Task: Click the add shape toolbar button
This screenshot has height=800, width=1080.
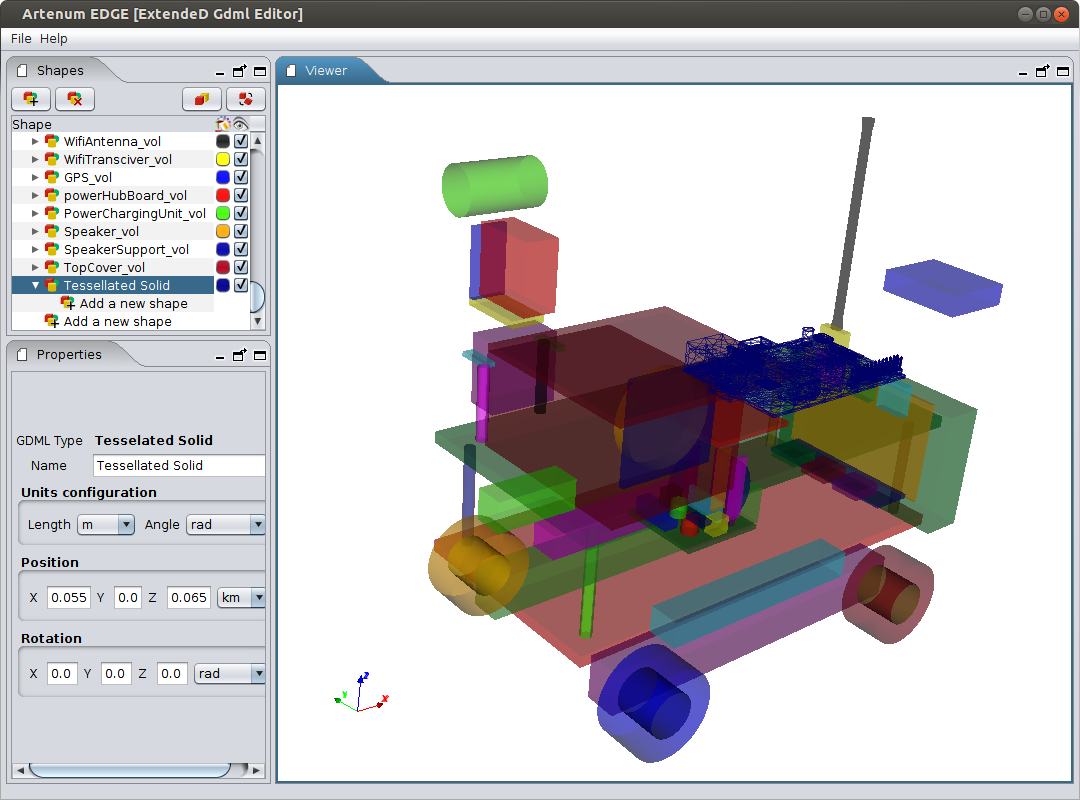Action: pos(31,99)
